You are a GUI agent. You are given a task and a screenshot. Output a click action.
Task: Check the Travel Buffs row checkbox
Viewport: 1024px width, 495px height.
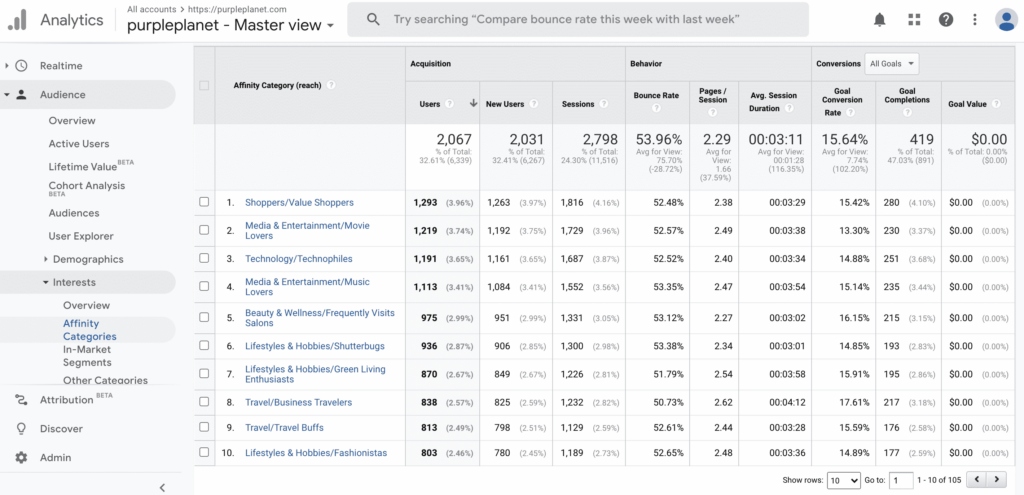[x=204, y=427]
